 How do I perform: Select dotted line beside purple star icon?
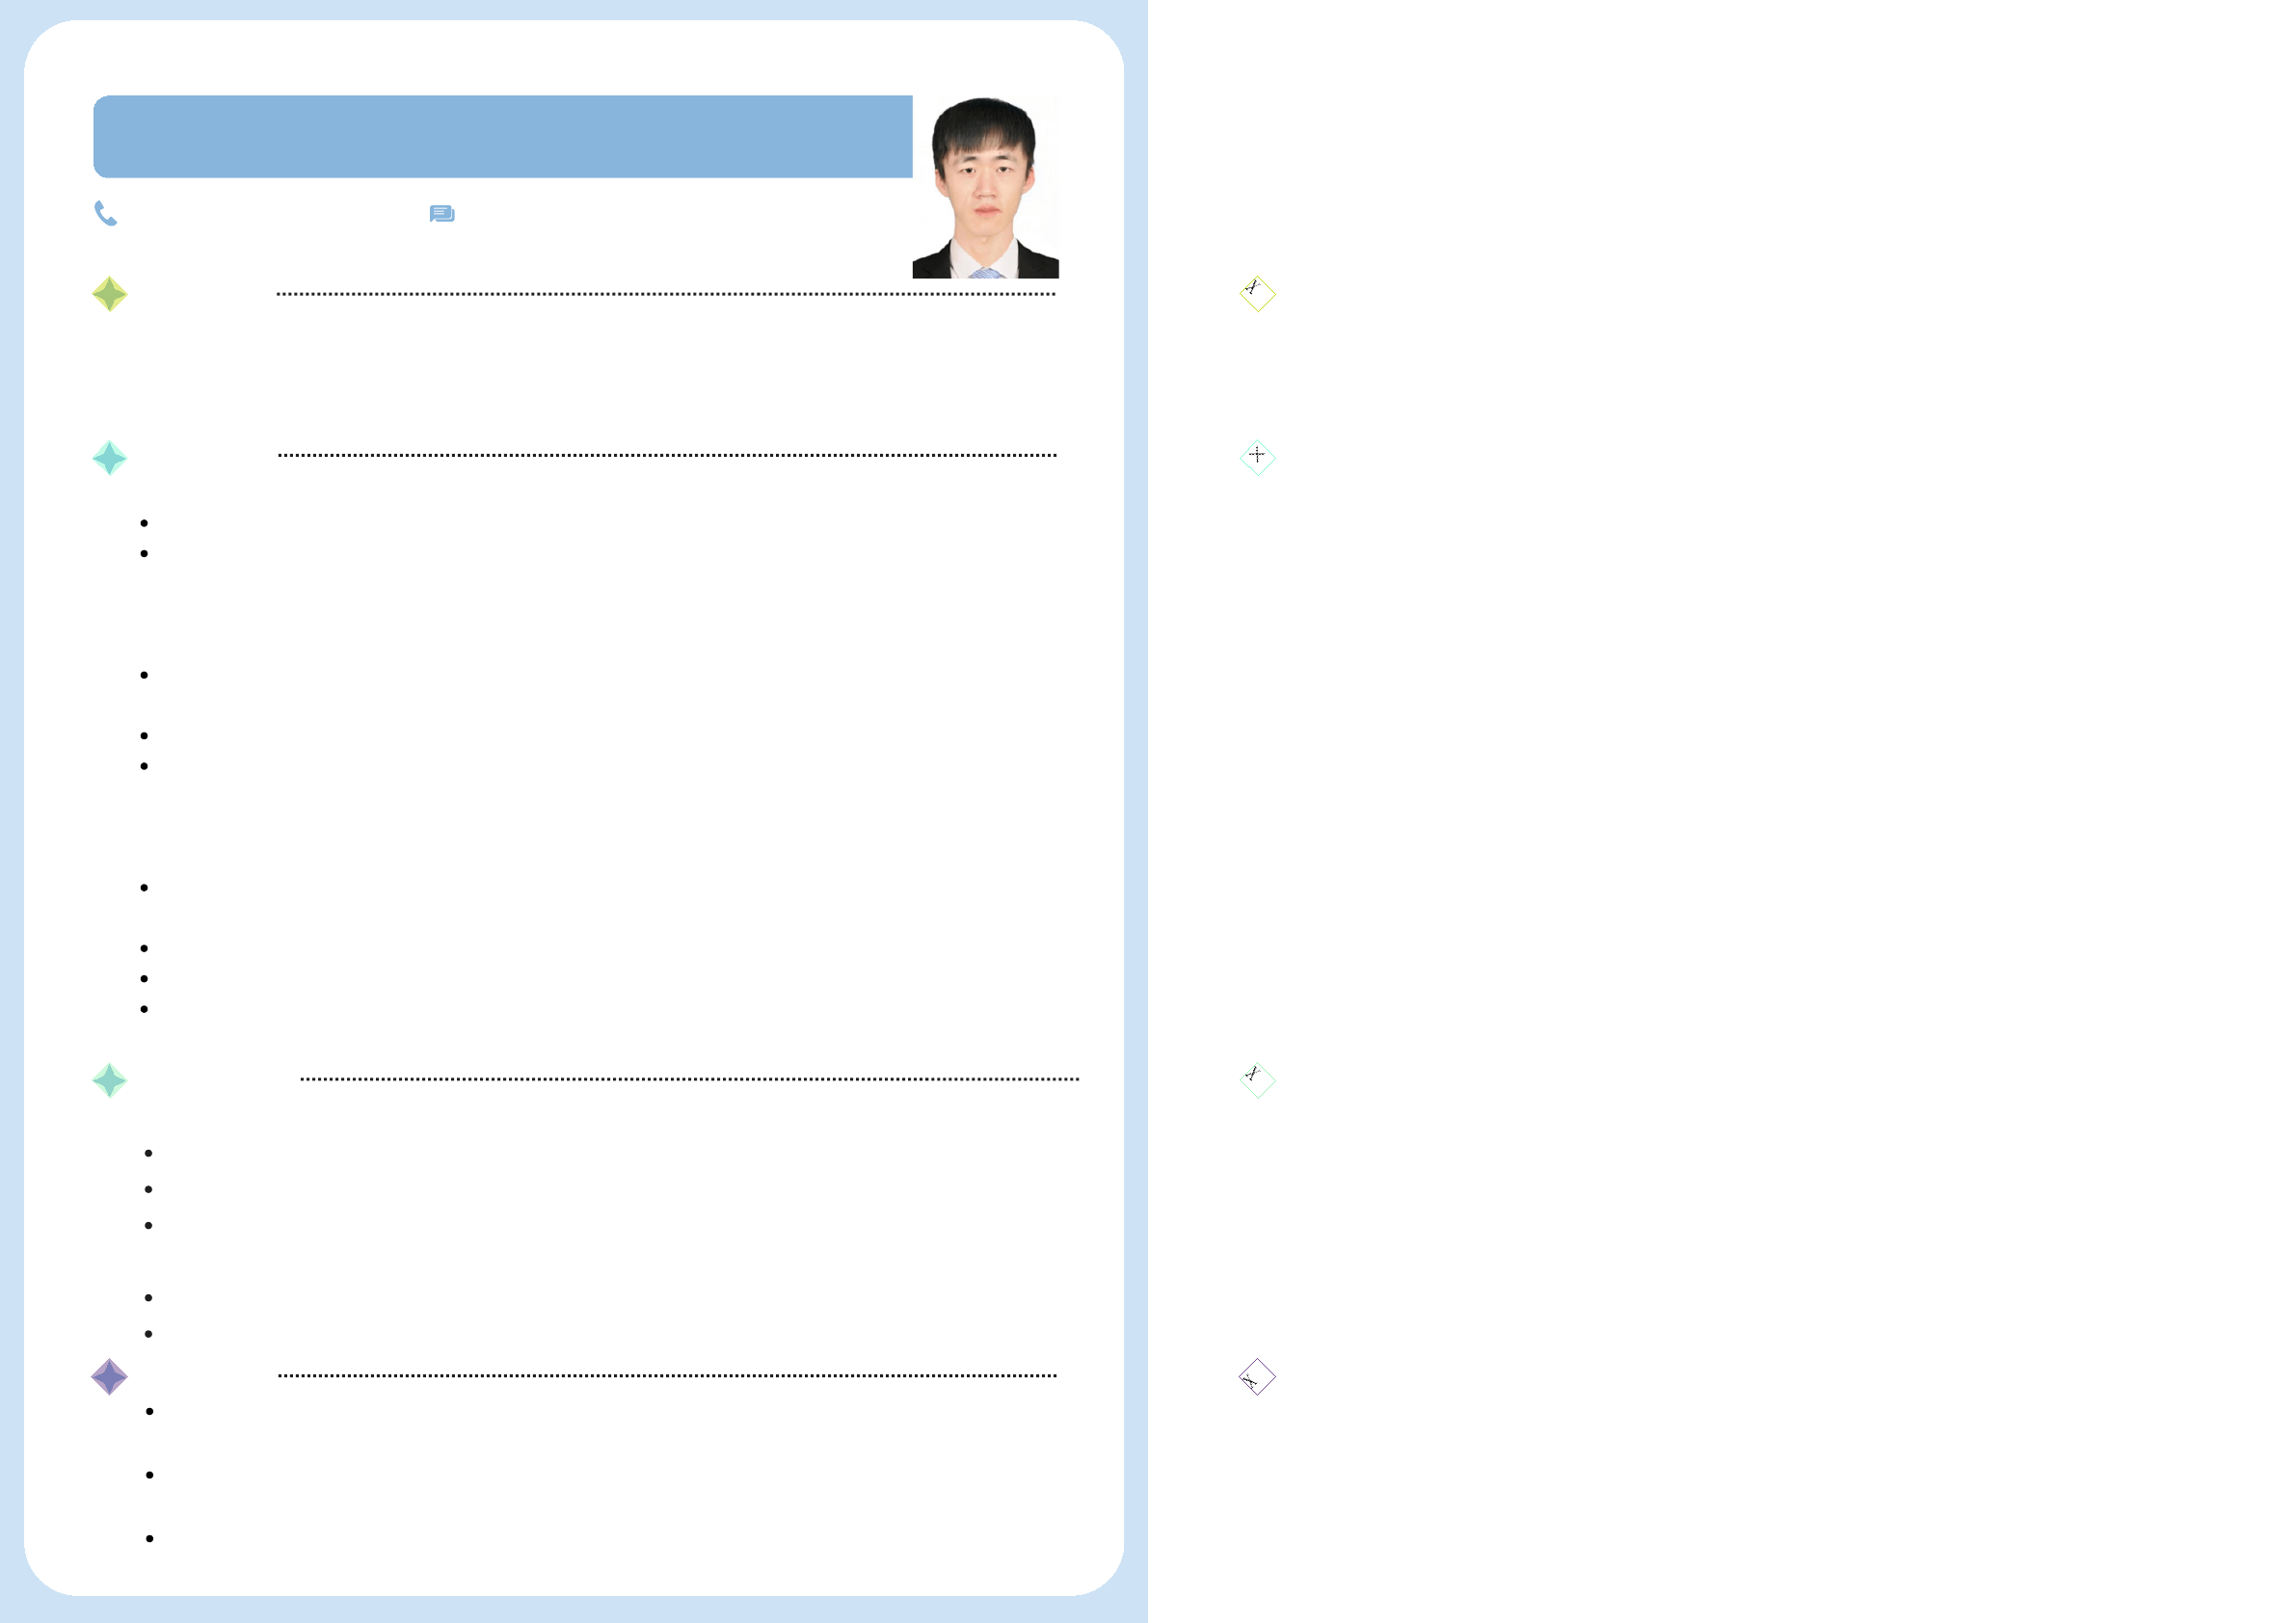coord(667,1375)
